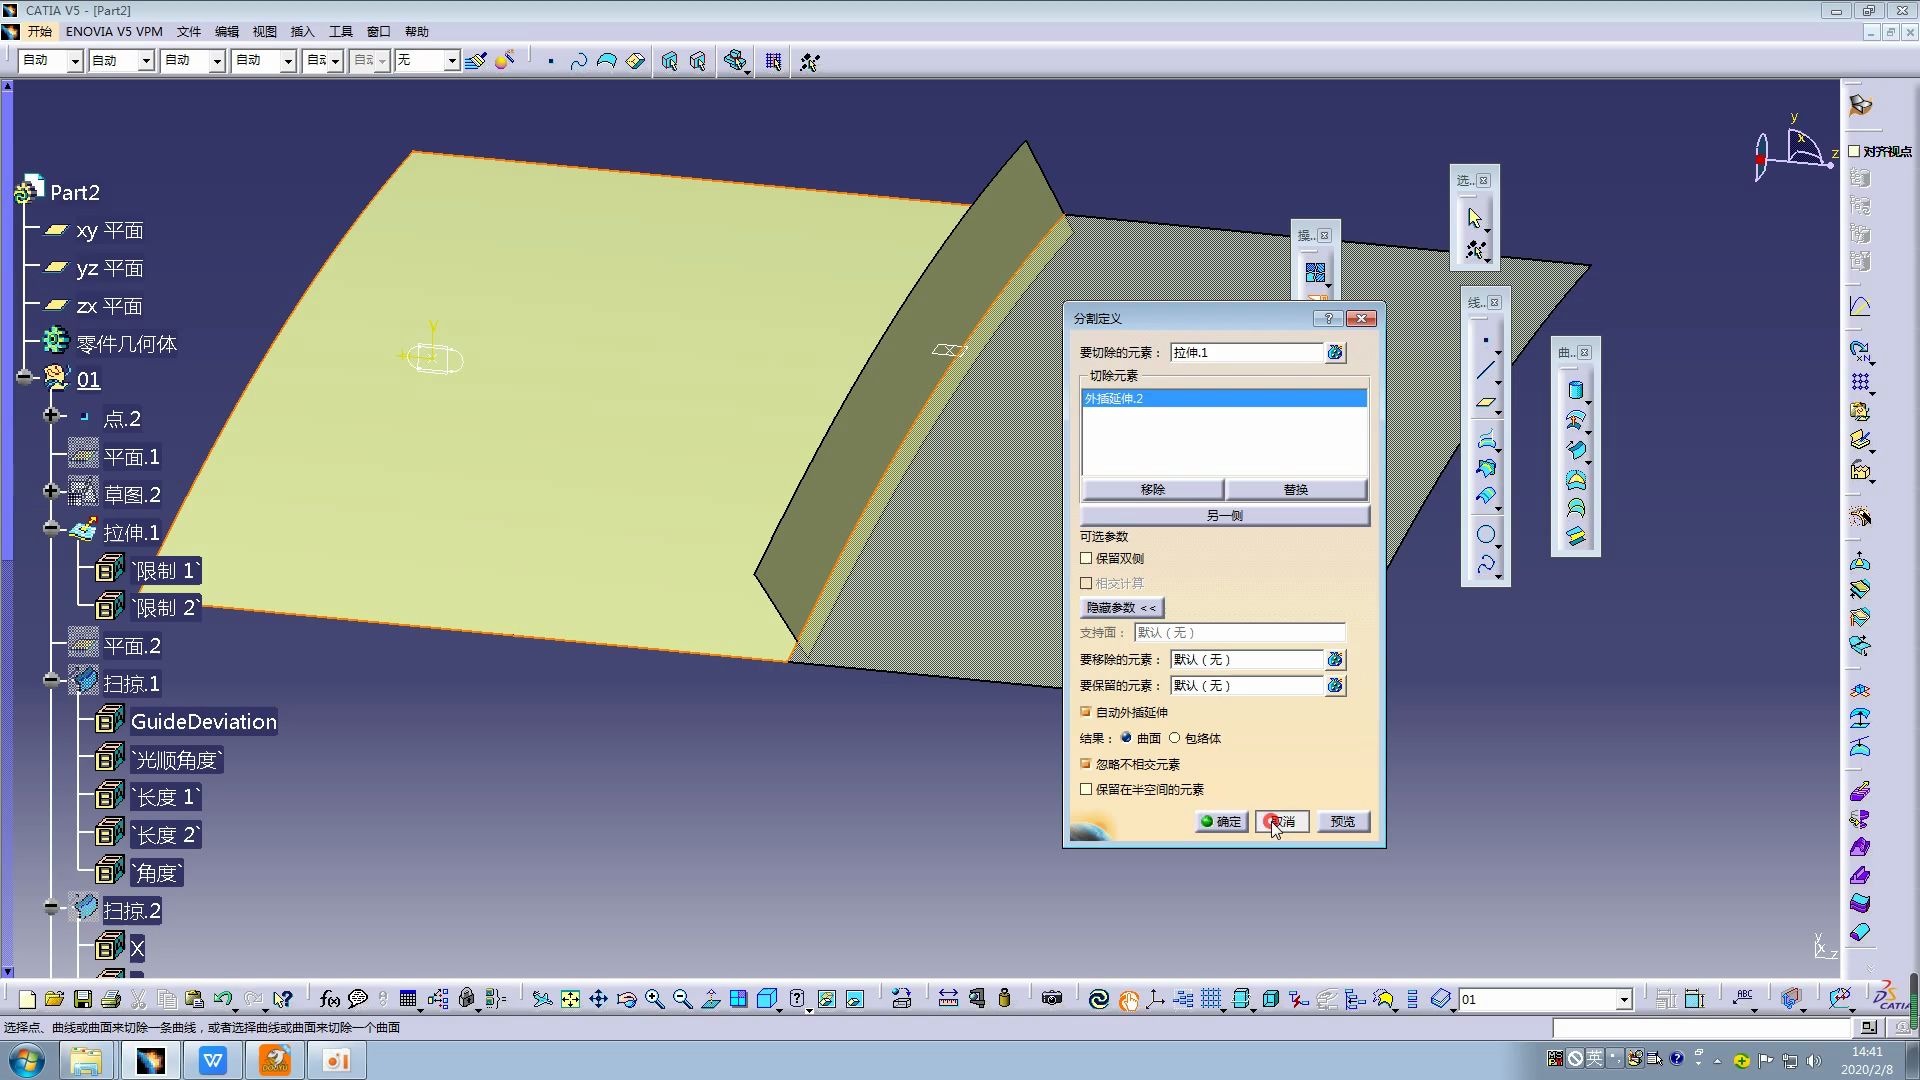Collapse the 拉伸.1 tree node
The height and width of the screenshot is (1080, 1920).
[52, 529]
